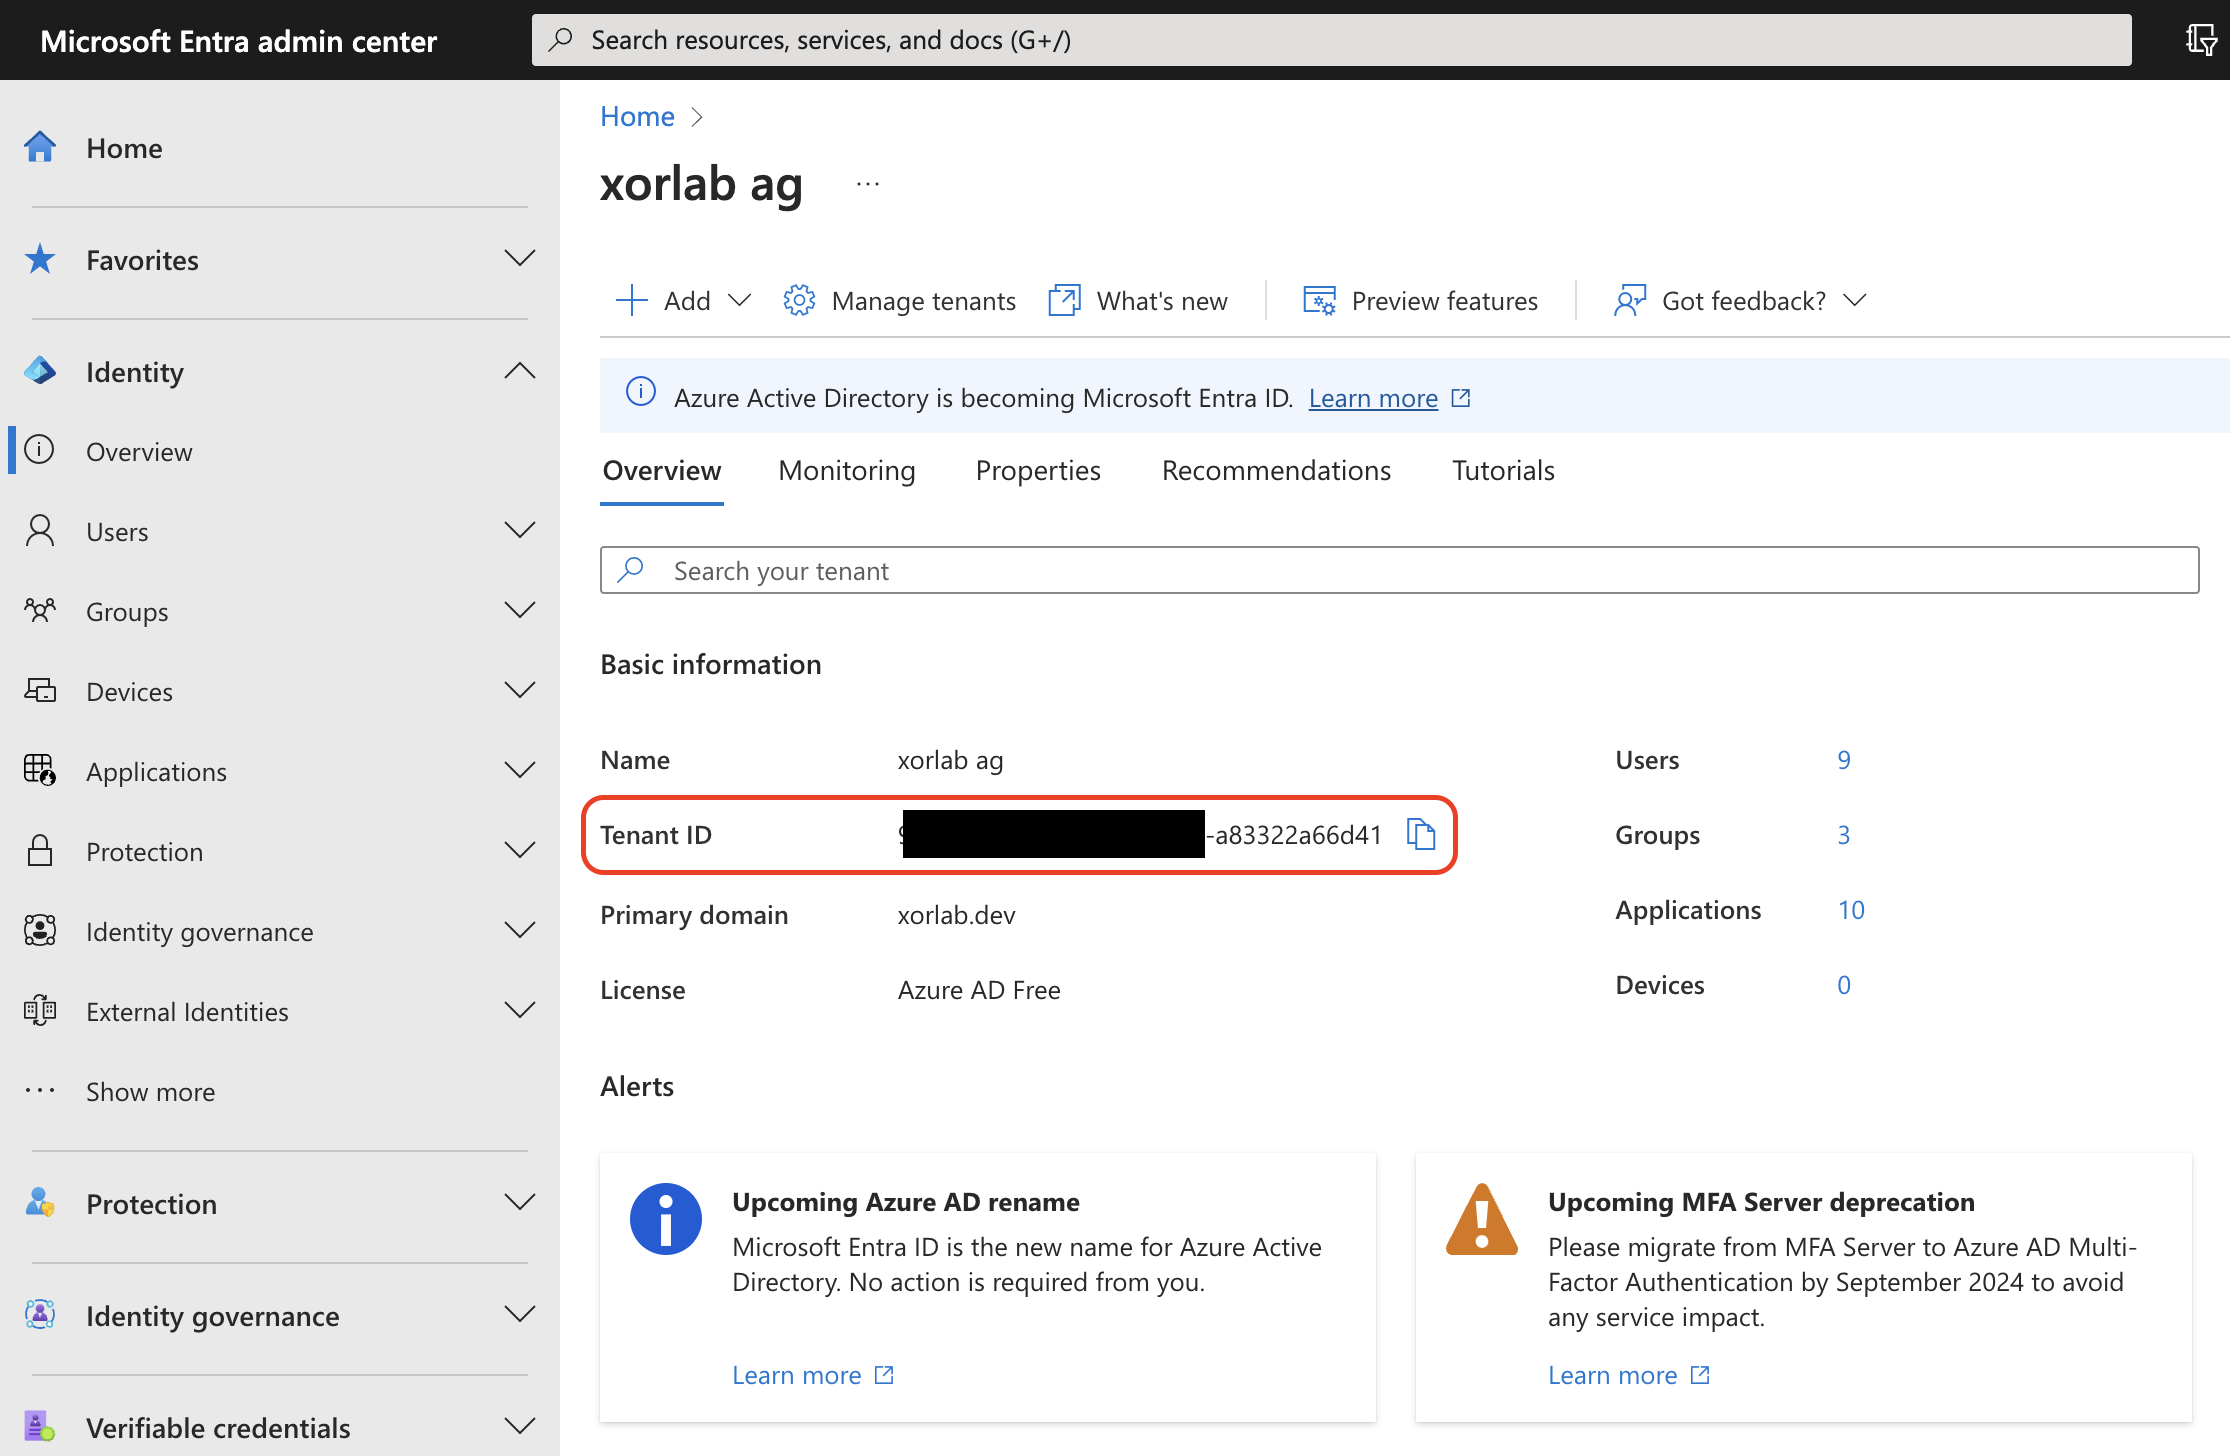Click the Verifiable credentials icon
The width and height of the screenshot is (2230, 1456).
pos(40,1427)
